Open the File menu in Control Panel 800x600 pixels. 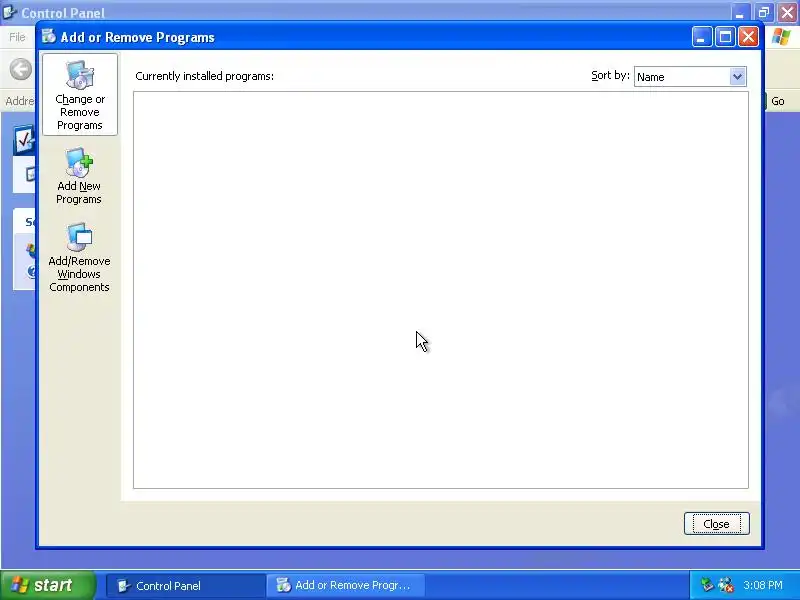[17, 37]
